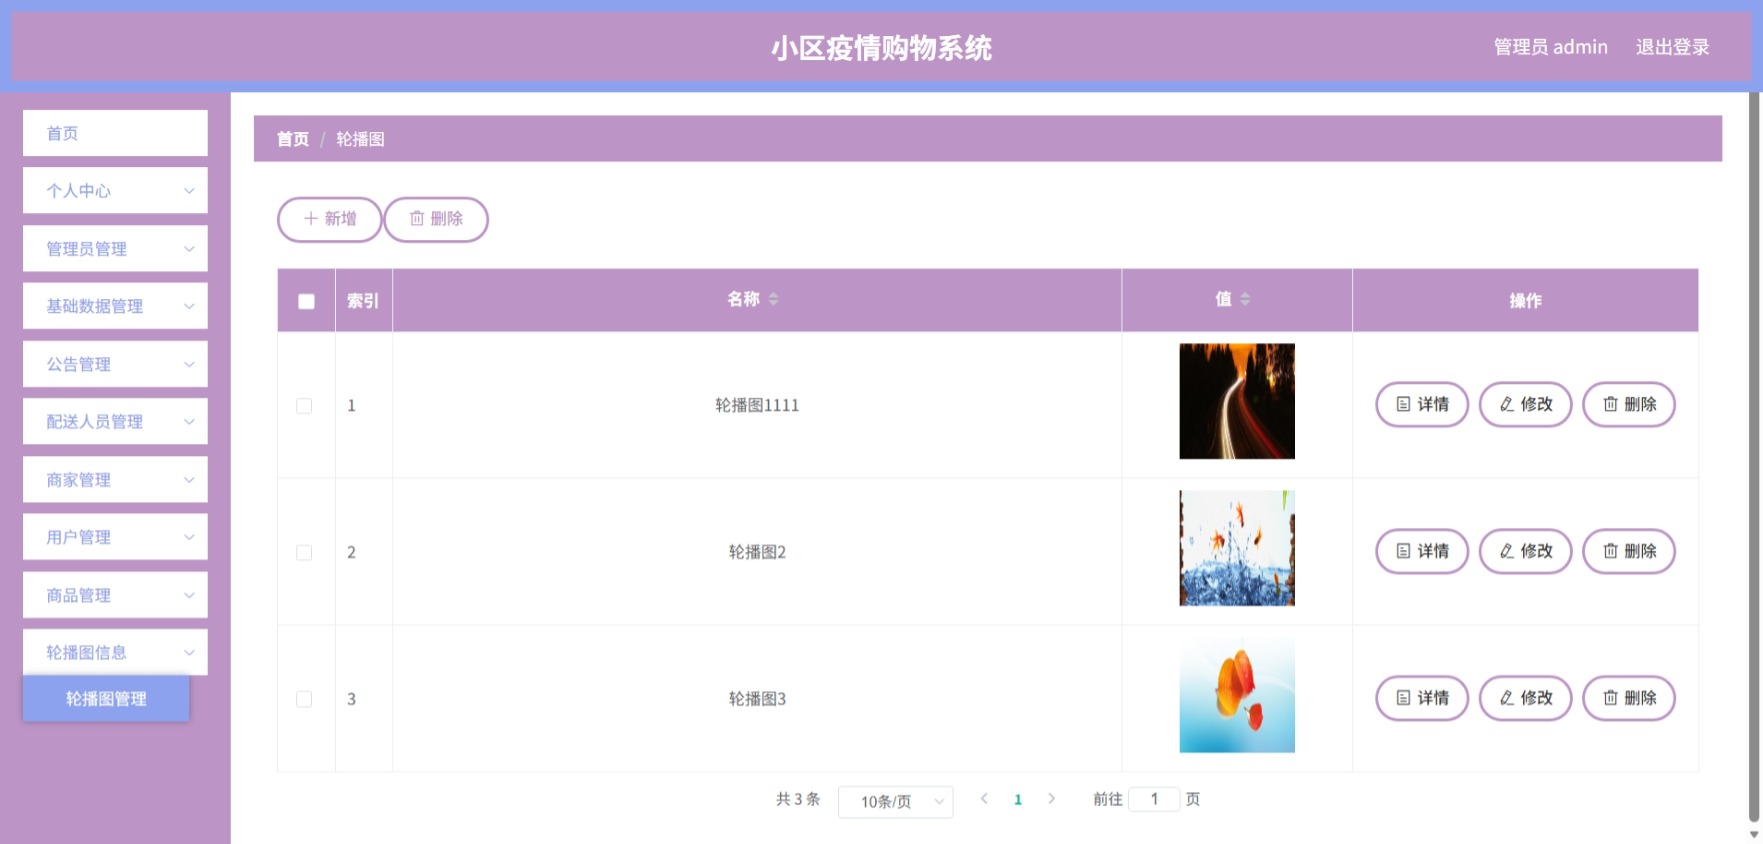Delete the 轮播图3 row
The width and height of the screenshot is (1763, 844).
[1629, 698]
